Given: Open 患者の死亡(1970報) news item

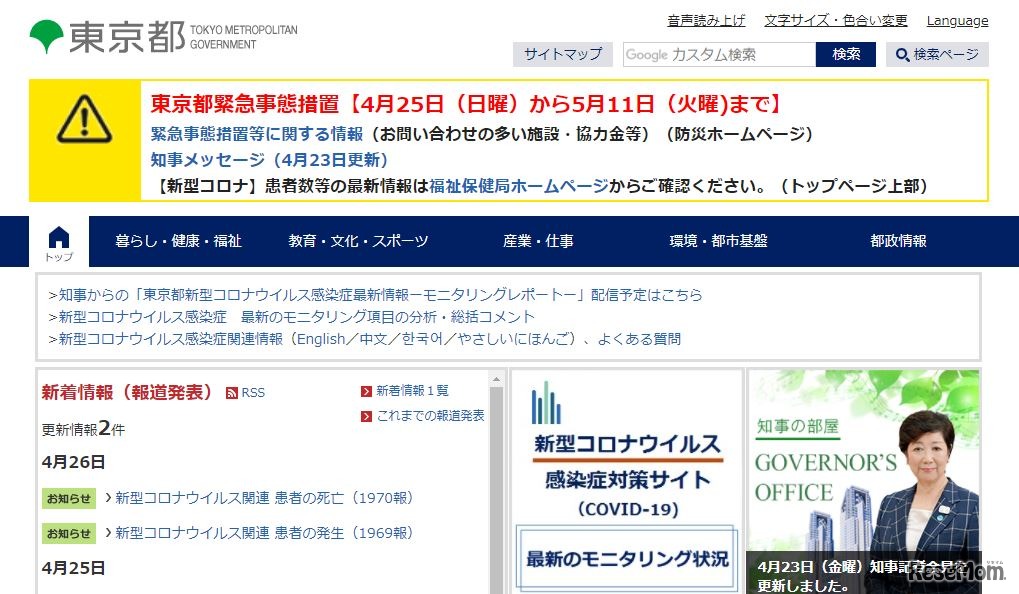Looking at the screenshot, I should coord(264,498).
